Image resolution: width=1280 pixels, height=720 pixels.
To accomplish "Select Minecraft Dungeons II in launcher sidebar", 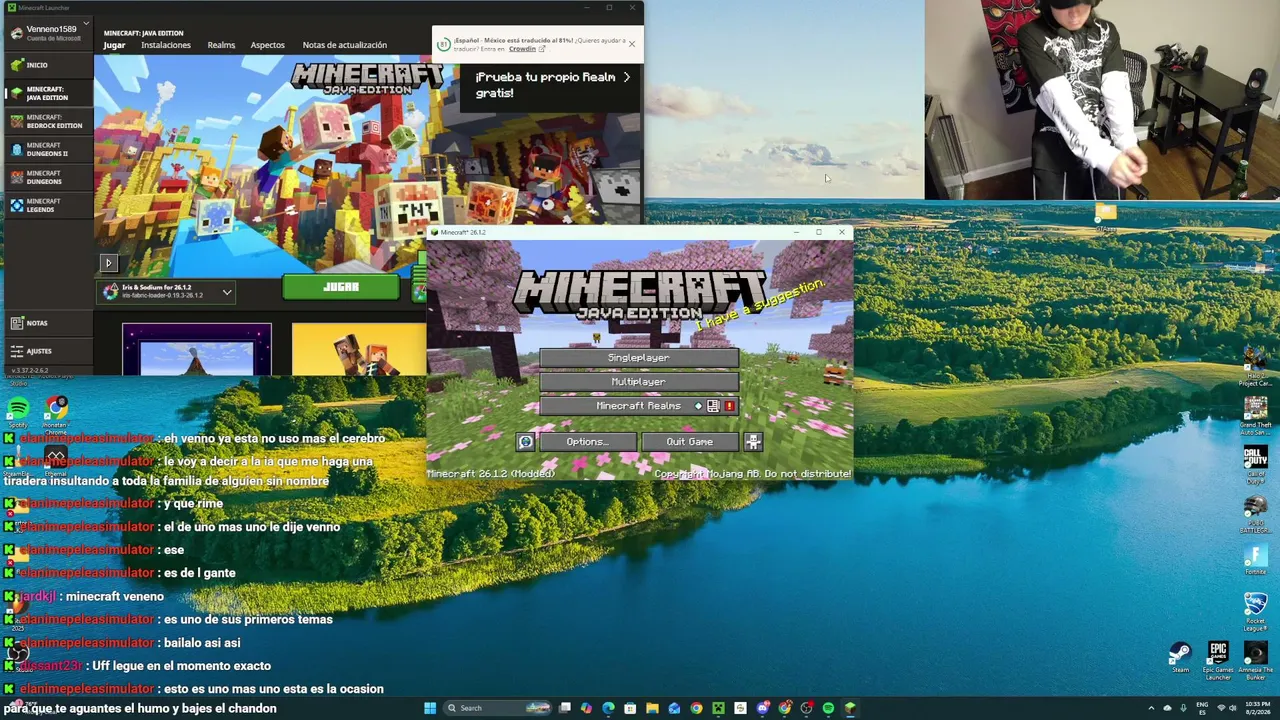I will 46,149.
